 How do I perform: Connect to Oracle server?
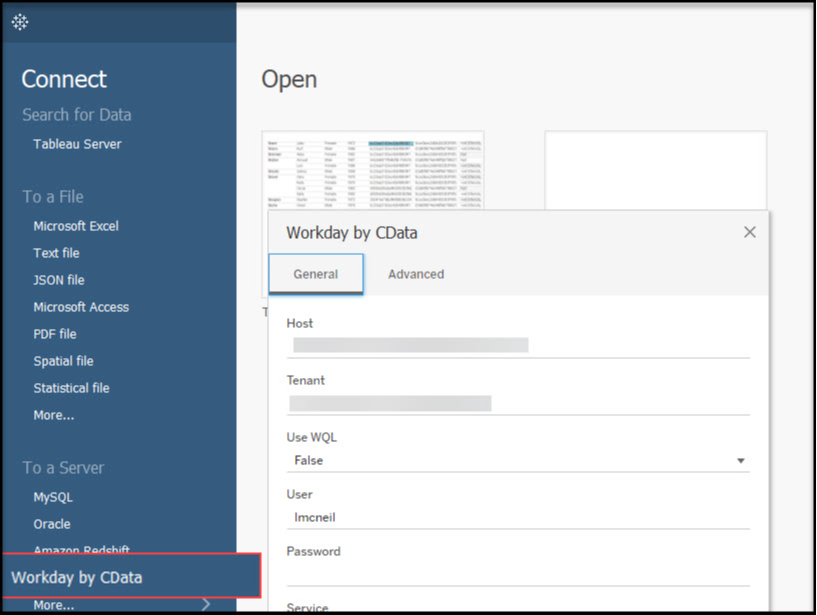(52, 524)
